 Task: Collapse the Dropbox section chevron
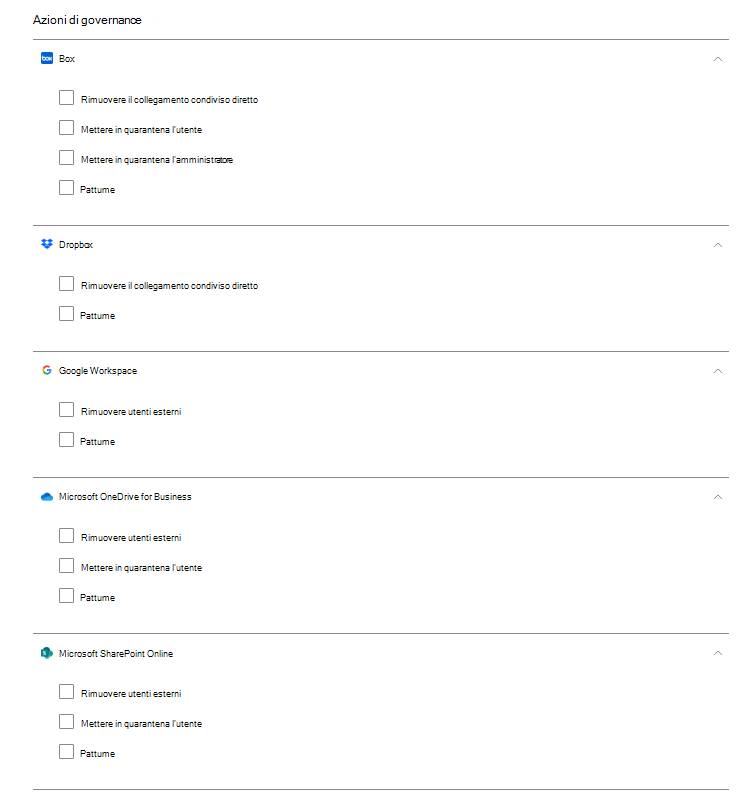tap(718, 245)
